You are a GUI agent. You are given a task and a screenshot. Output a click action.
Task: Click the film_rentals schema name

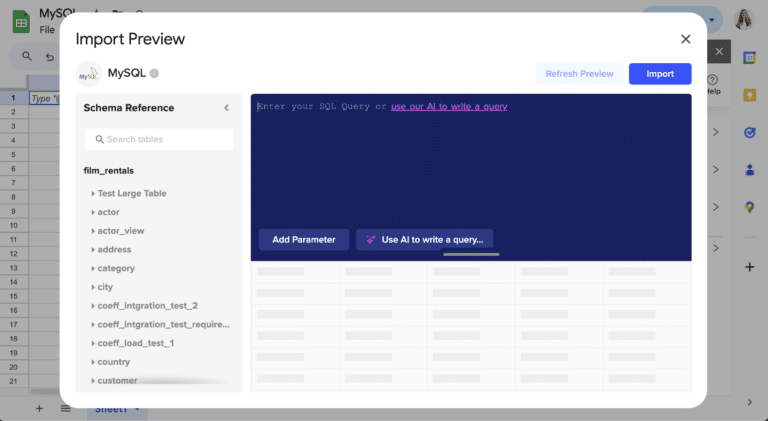click(109, 170)
